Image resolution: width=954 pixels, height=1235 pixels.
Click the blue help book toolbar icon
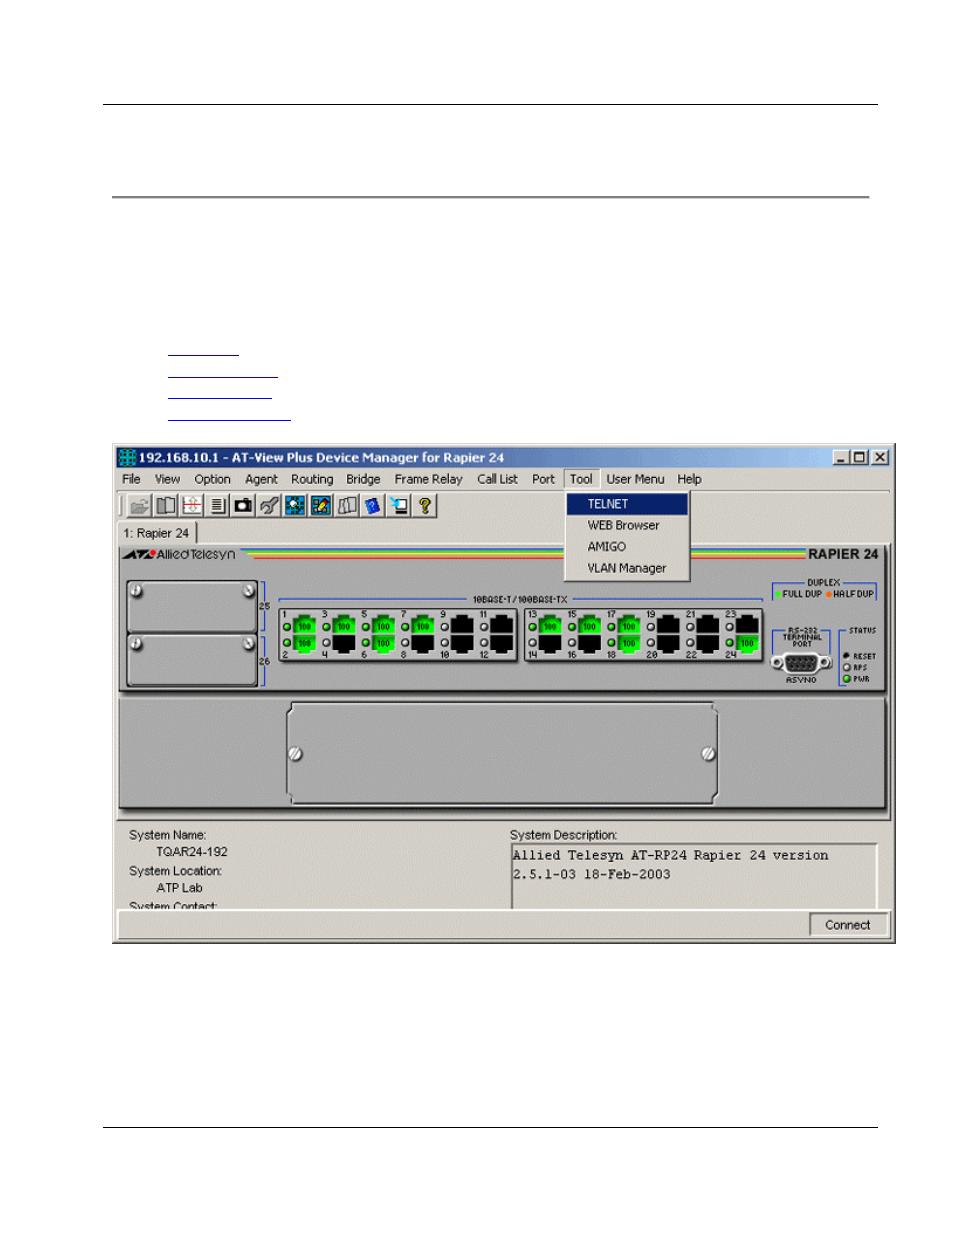(x=373, y=506)
